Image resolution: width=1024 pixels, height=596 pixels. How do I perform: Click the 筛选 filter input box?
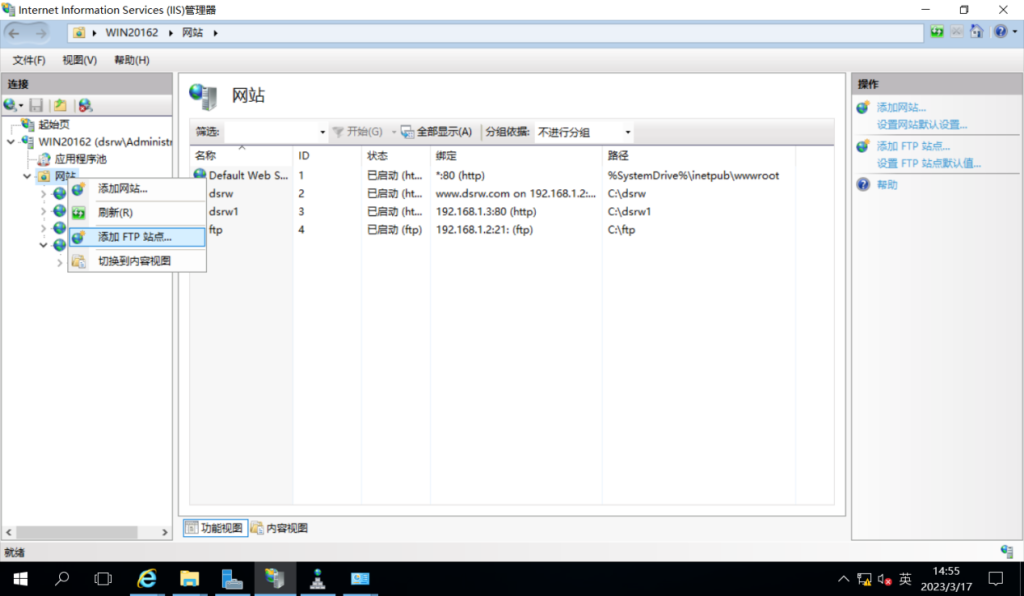(x=271, y=132)
